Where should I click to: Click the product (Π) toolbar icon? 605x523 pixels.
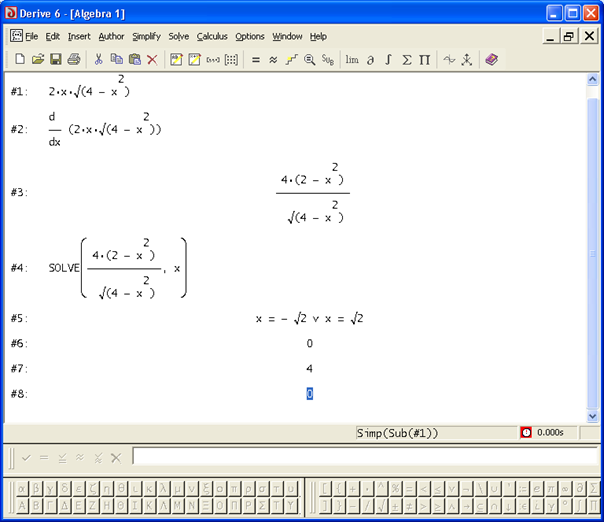pyautogui.click(x=424, y=60)
